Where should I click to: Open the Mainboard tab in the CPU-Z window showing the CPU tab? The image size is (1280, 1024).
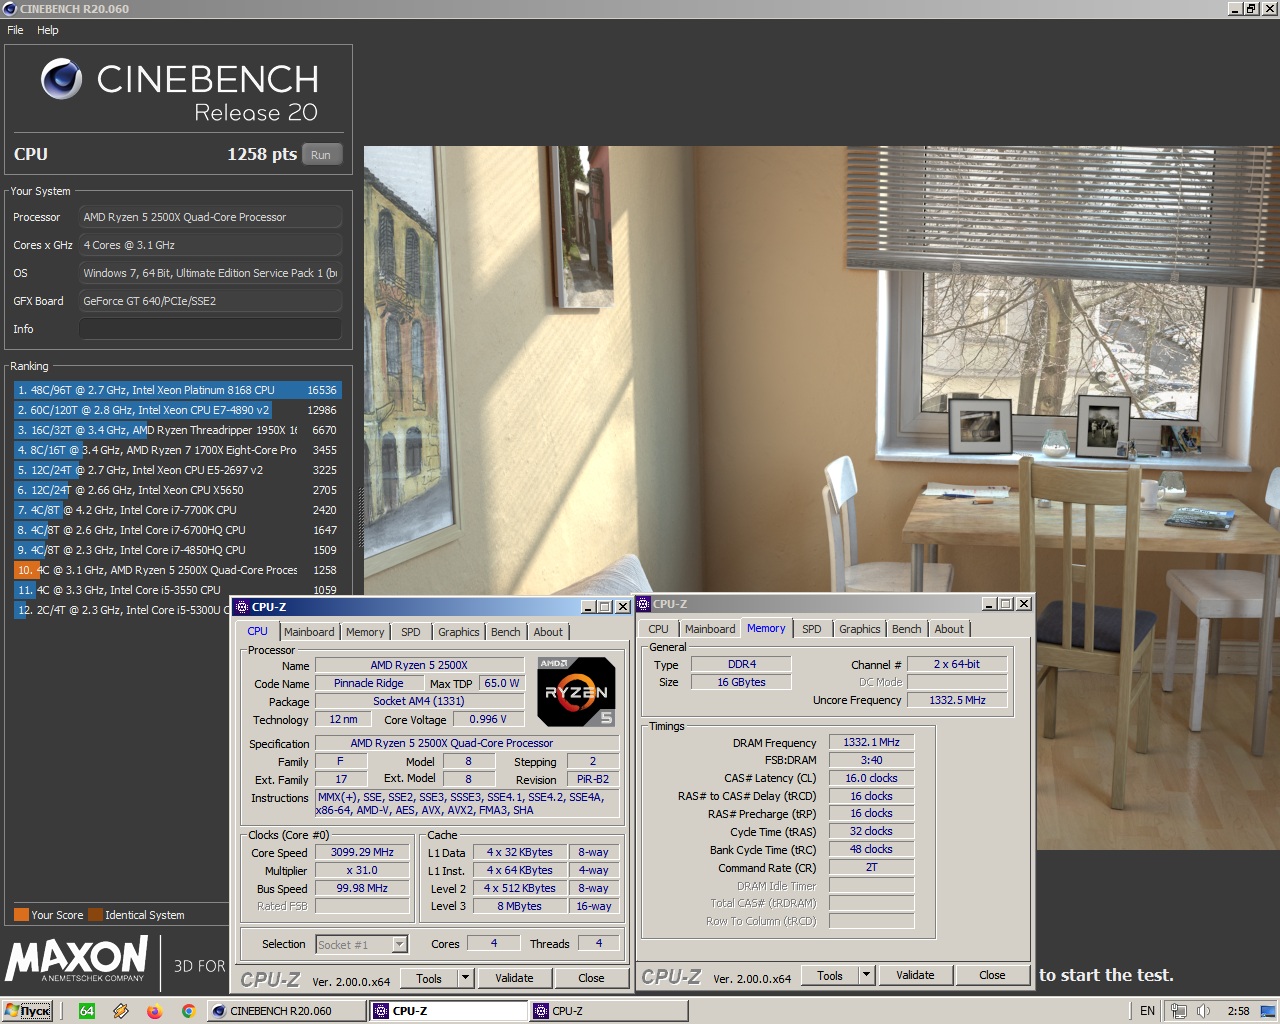[x=309, y=632]
